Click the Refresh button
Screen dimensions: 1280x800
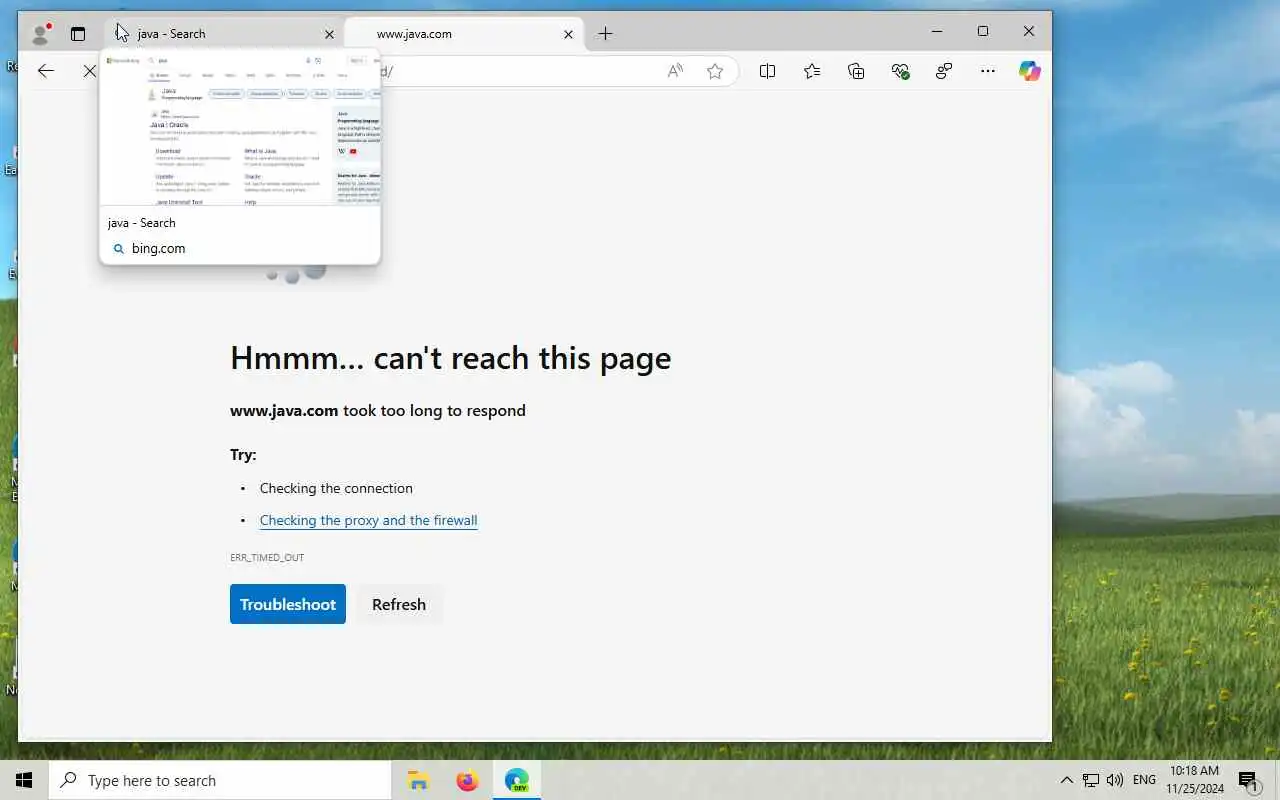tap(399, 604)
